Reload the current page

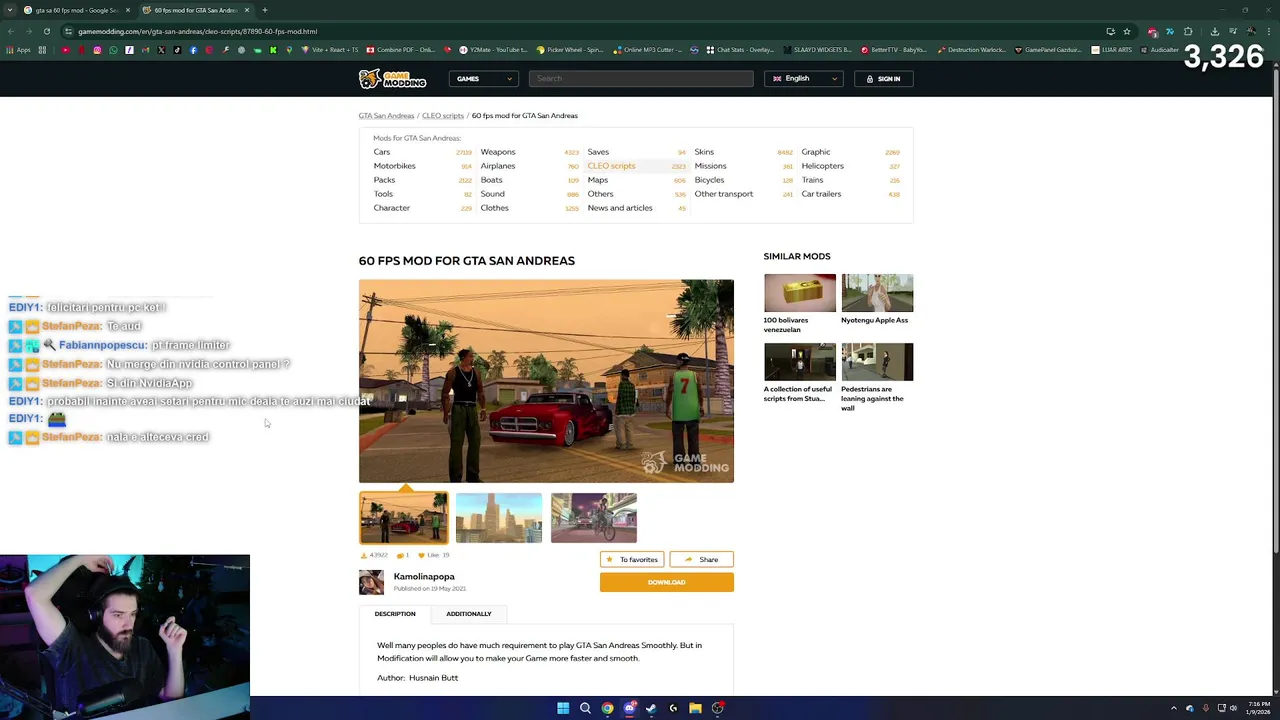(46, 31)
